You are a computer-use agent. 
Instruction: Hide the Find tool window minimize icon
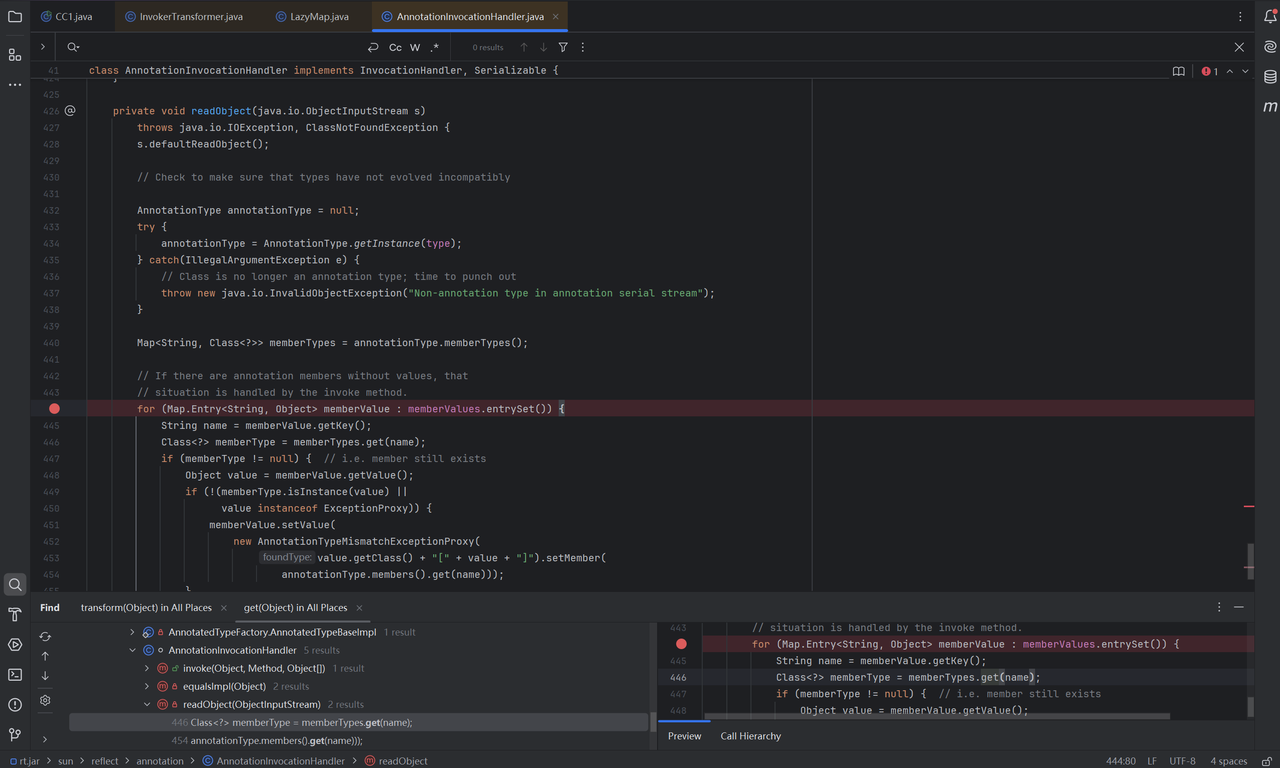click(1239, 607)
